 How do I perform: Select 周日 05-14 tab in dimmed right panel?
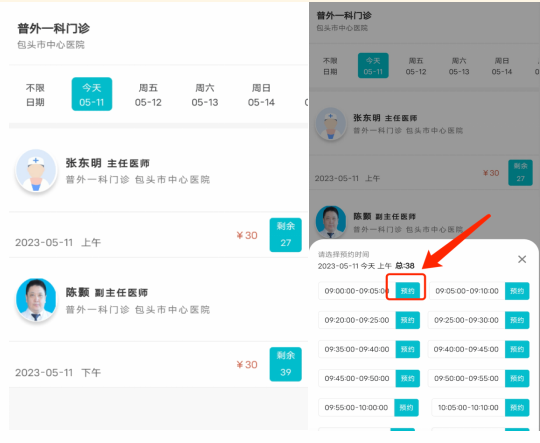point(502,66)
